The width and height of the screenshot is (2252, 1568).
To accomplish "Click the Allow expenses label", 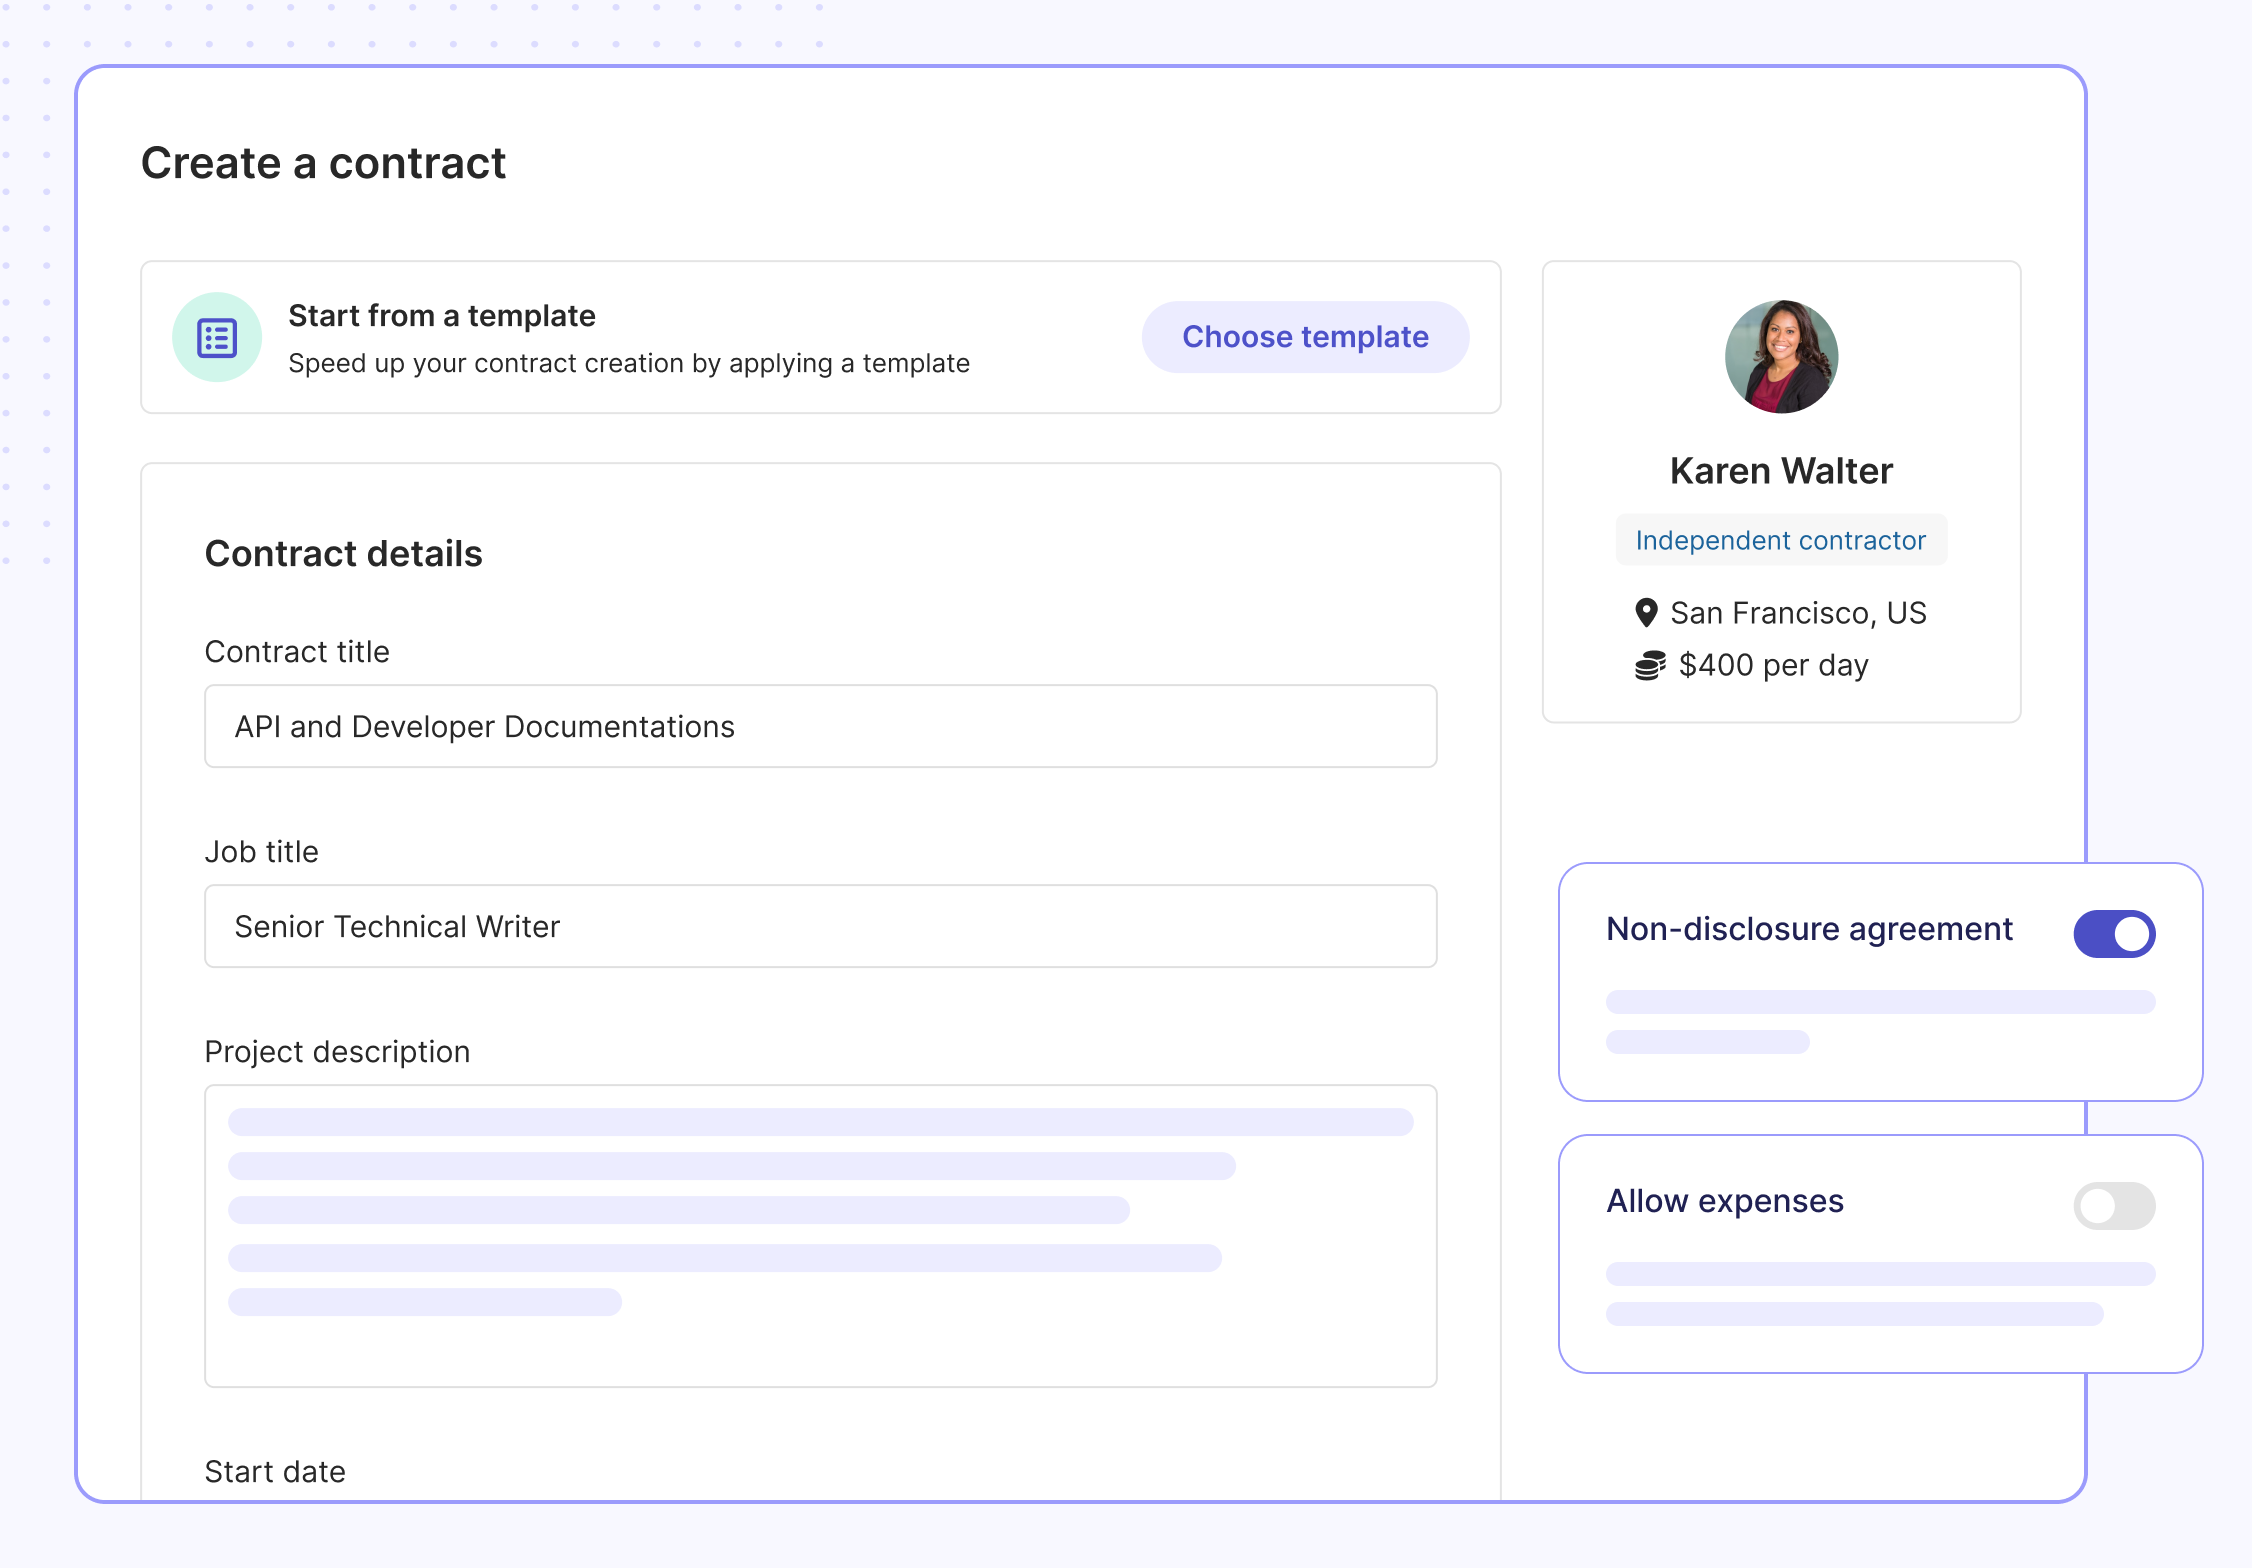I will point(1725,1201).
